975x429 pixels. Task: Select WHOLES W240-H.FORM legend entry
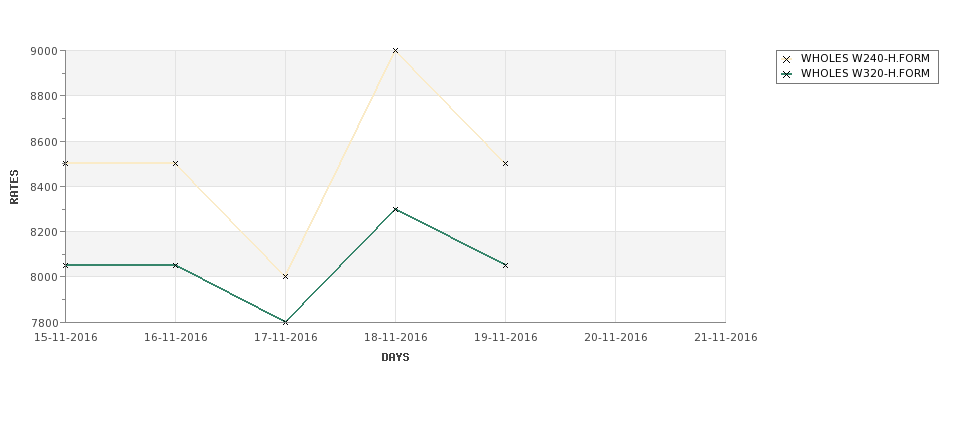(x=856, y=59)
